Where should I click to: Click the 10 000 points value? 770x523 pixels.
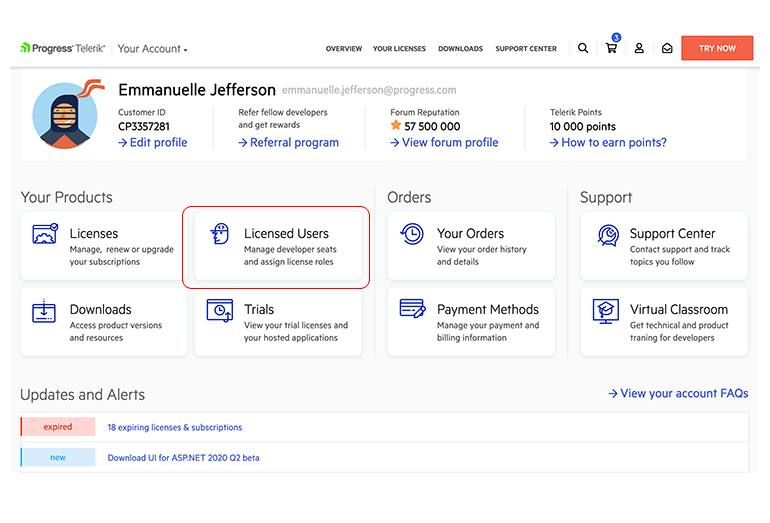click(x=582, y=126)
